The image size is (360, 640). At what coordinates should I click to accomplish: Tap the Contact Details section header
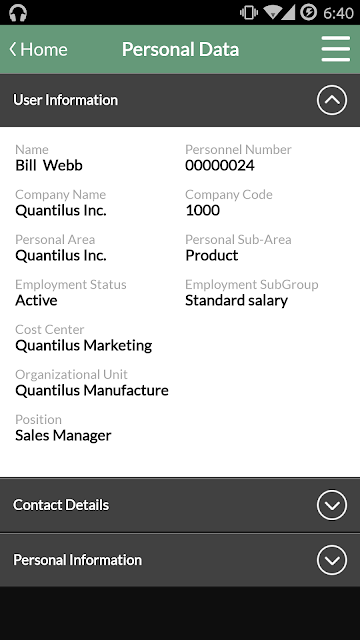[180, 505]
